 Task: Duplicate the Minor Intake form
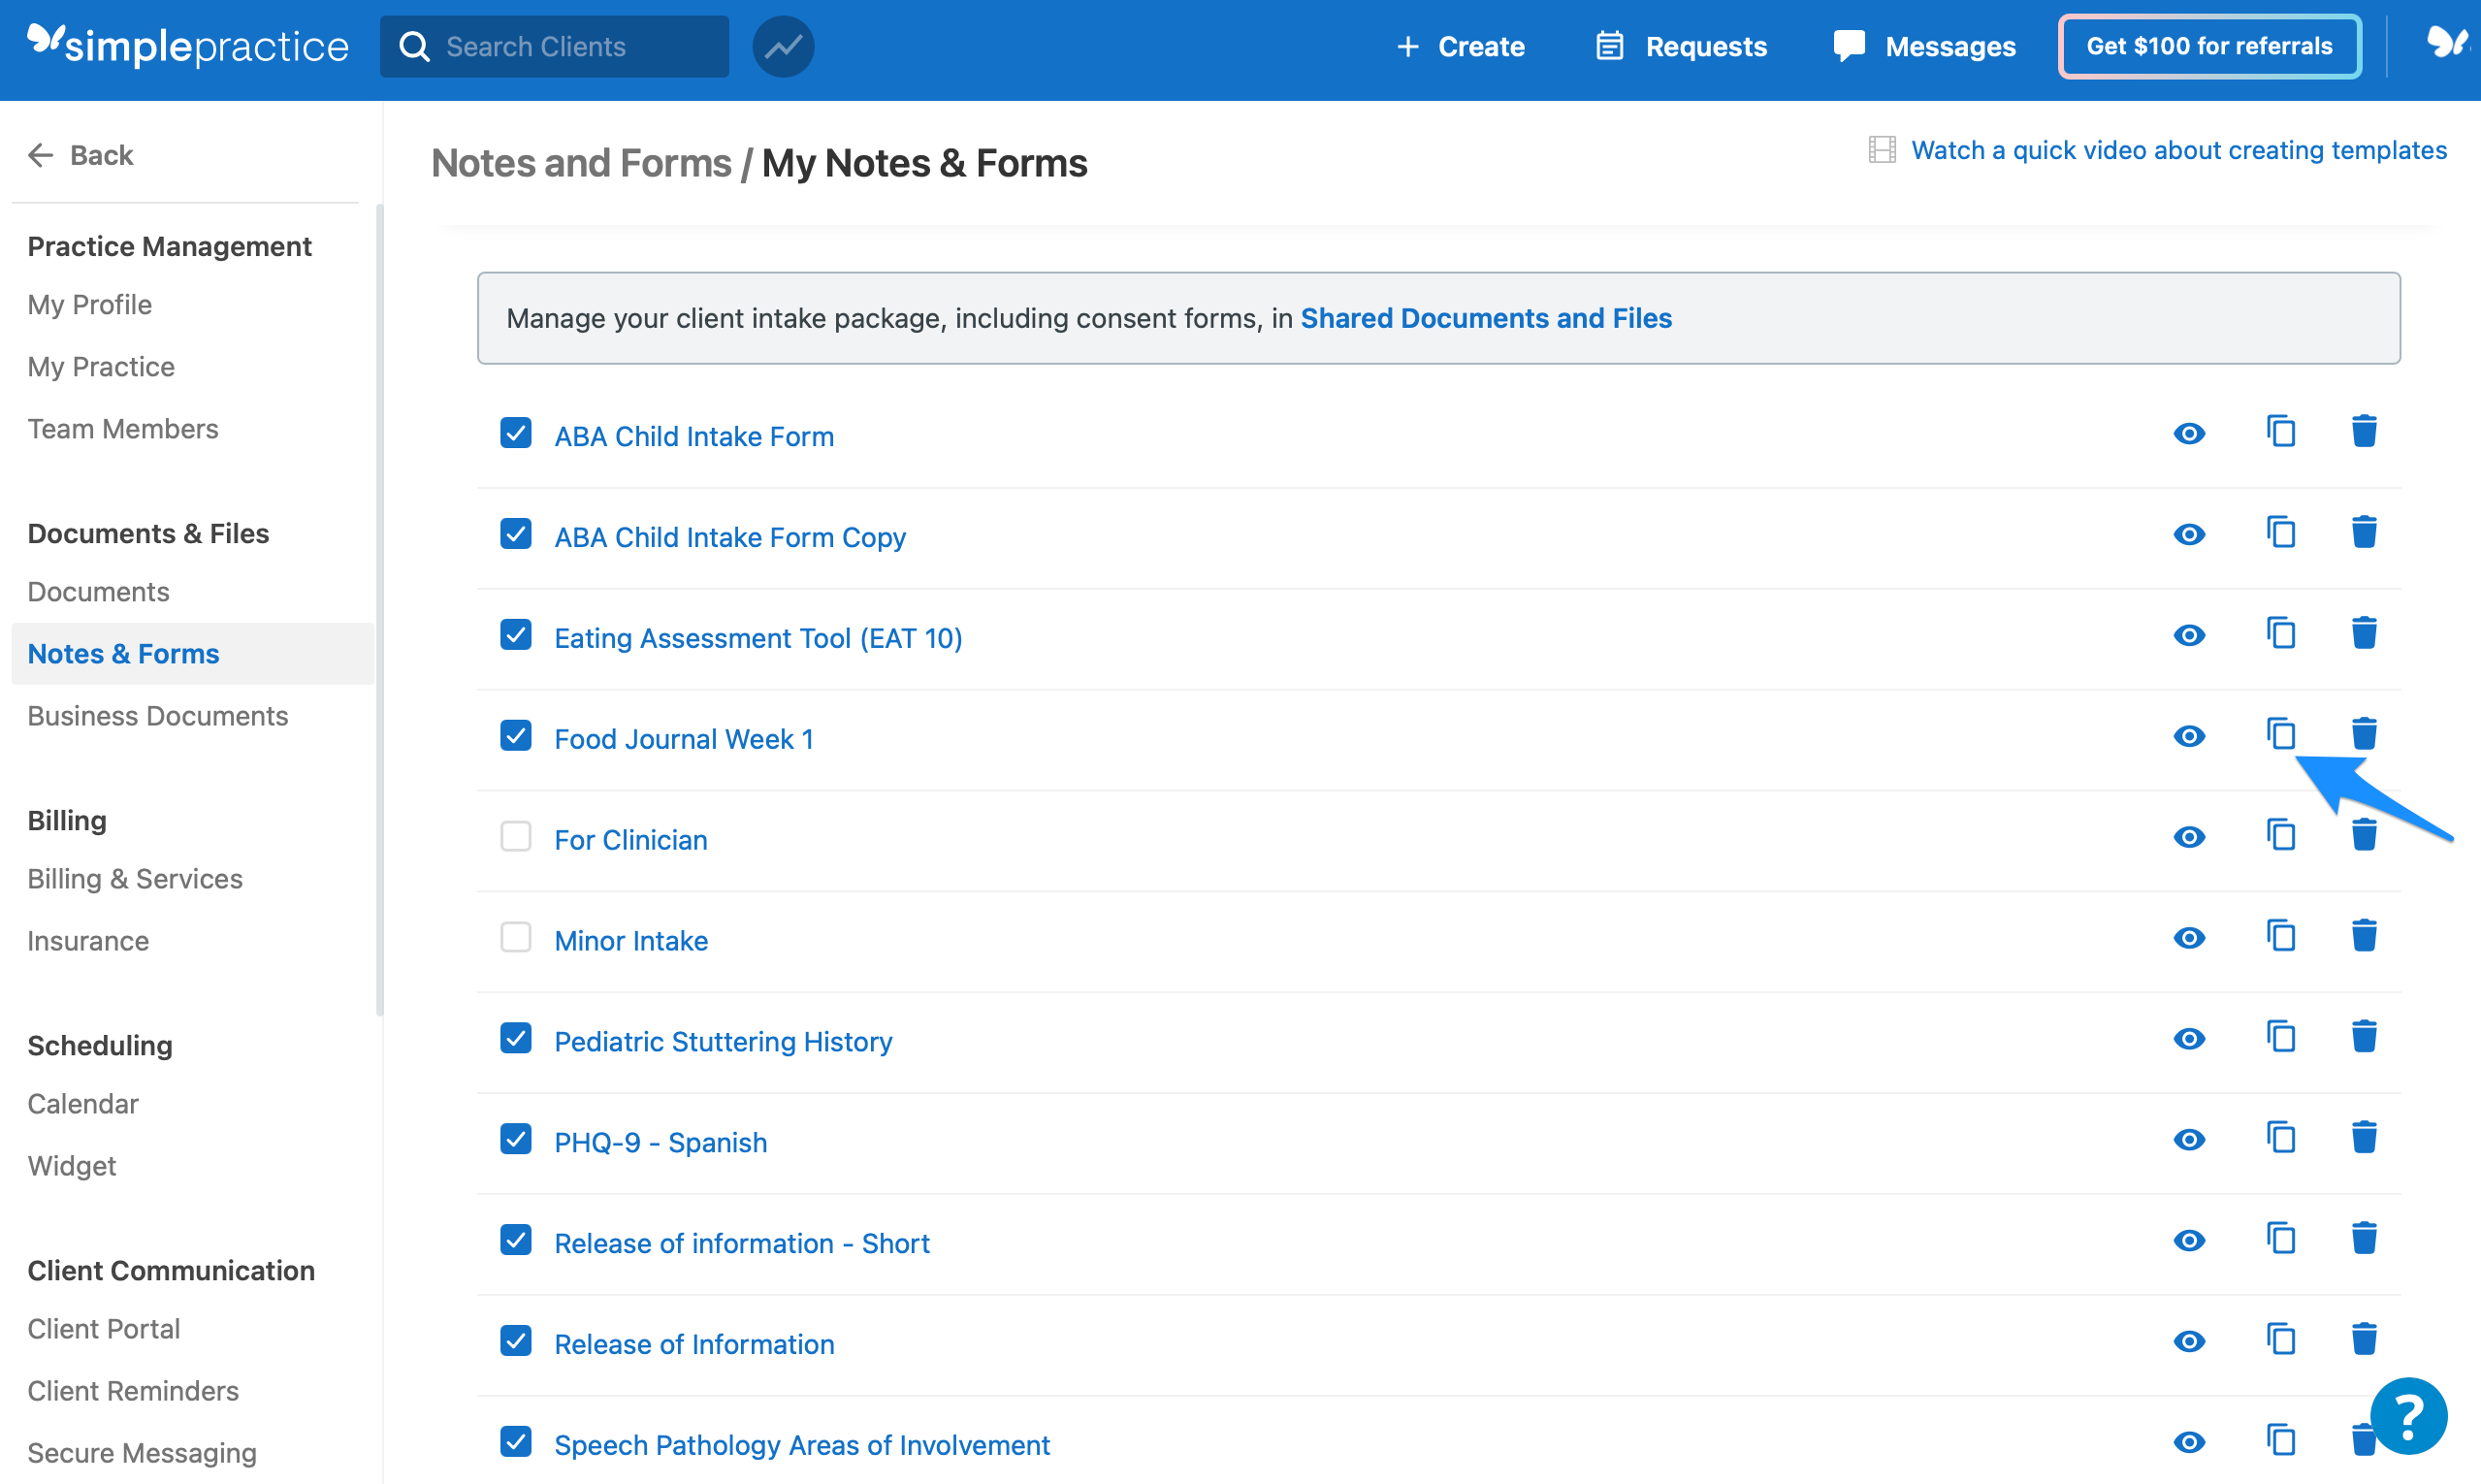(2280, 937)
